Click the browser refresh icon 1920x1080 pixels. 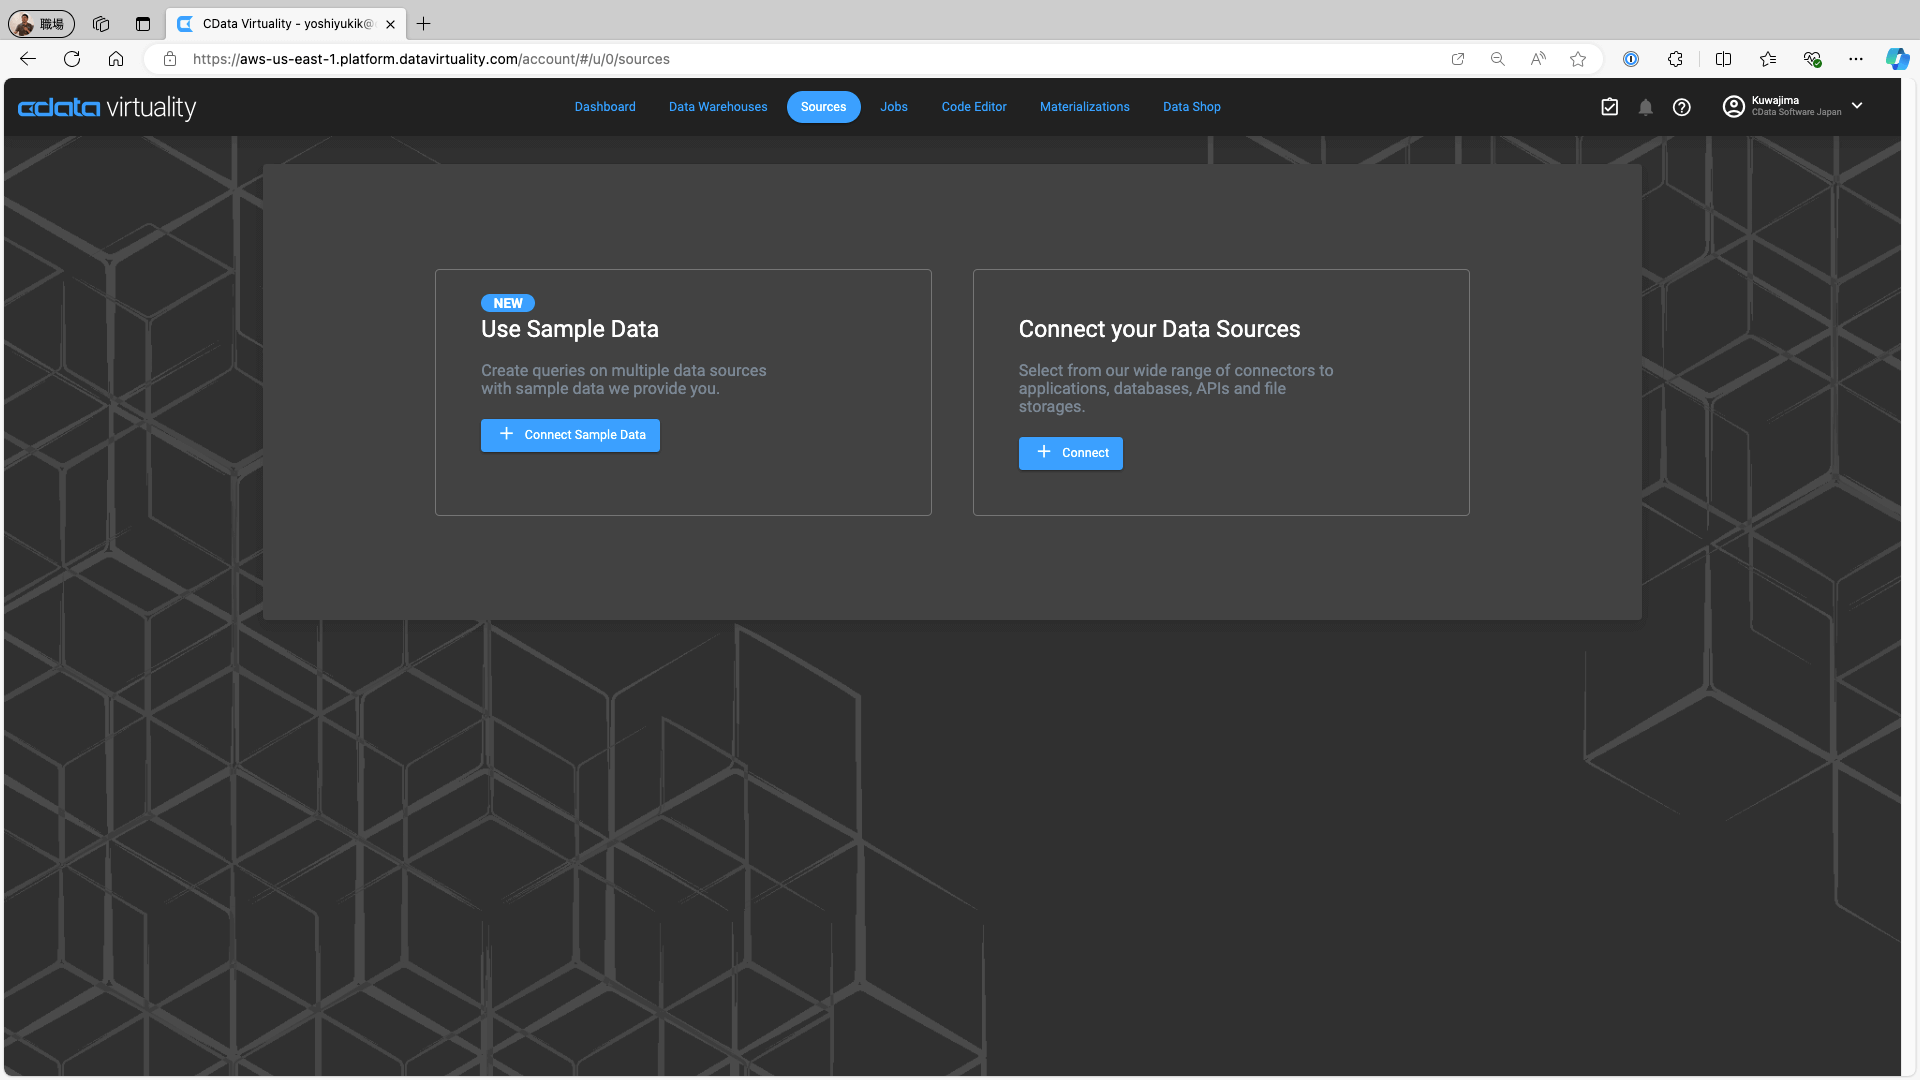(72, 59)
